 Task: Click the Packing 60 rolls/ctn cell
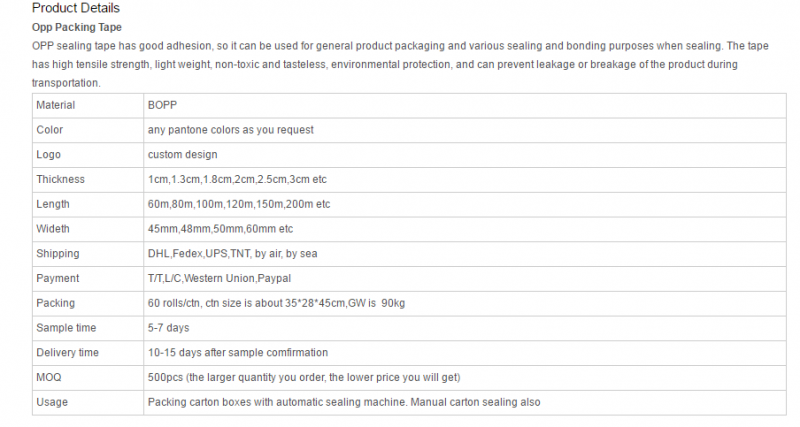point(465,303)
